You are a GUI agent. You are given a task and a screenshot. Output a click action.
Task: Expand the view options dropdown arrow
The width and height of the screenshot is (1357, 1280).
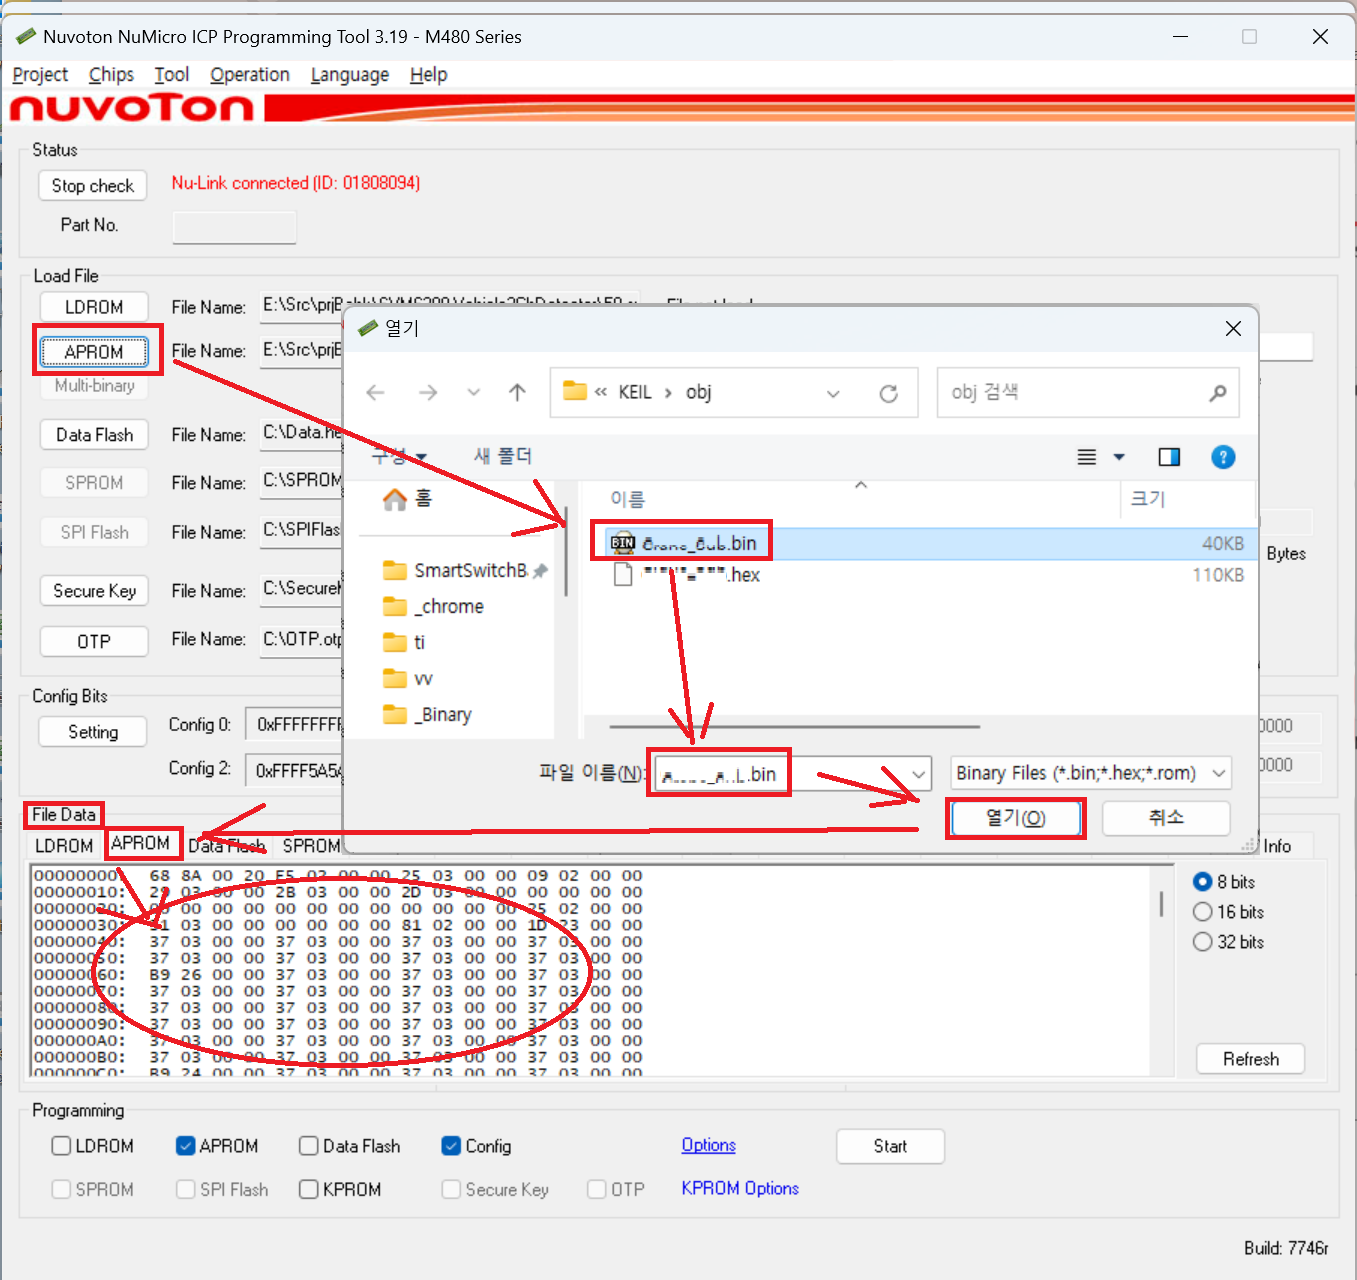point(1119,457)
